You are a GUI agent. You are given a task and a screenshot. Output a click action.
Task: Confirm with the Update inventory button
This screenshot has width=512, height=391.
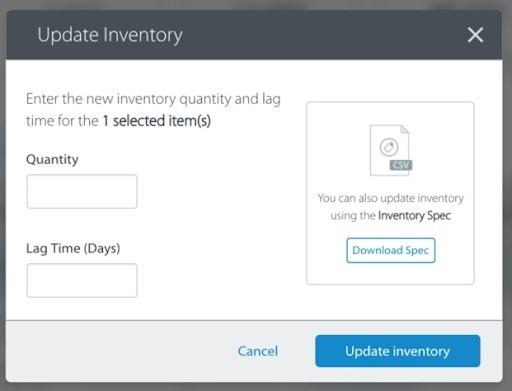click(398, 351)
